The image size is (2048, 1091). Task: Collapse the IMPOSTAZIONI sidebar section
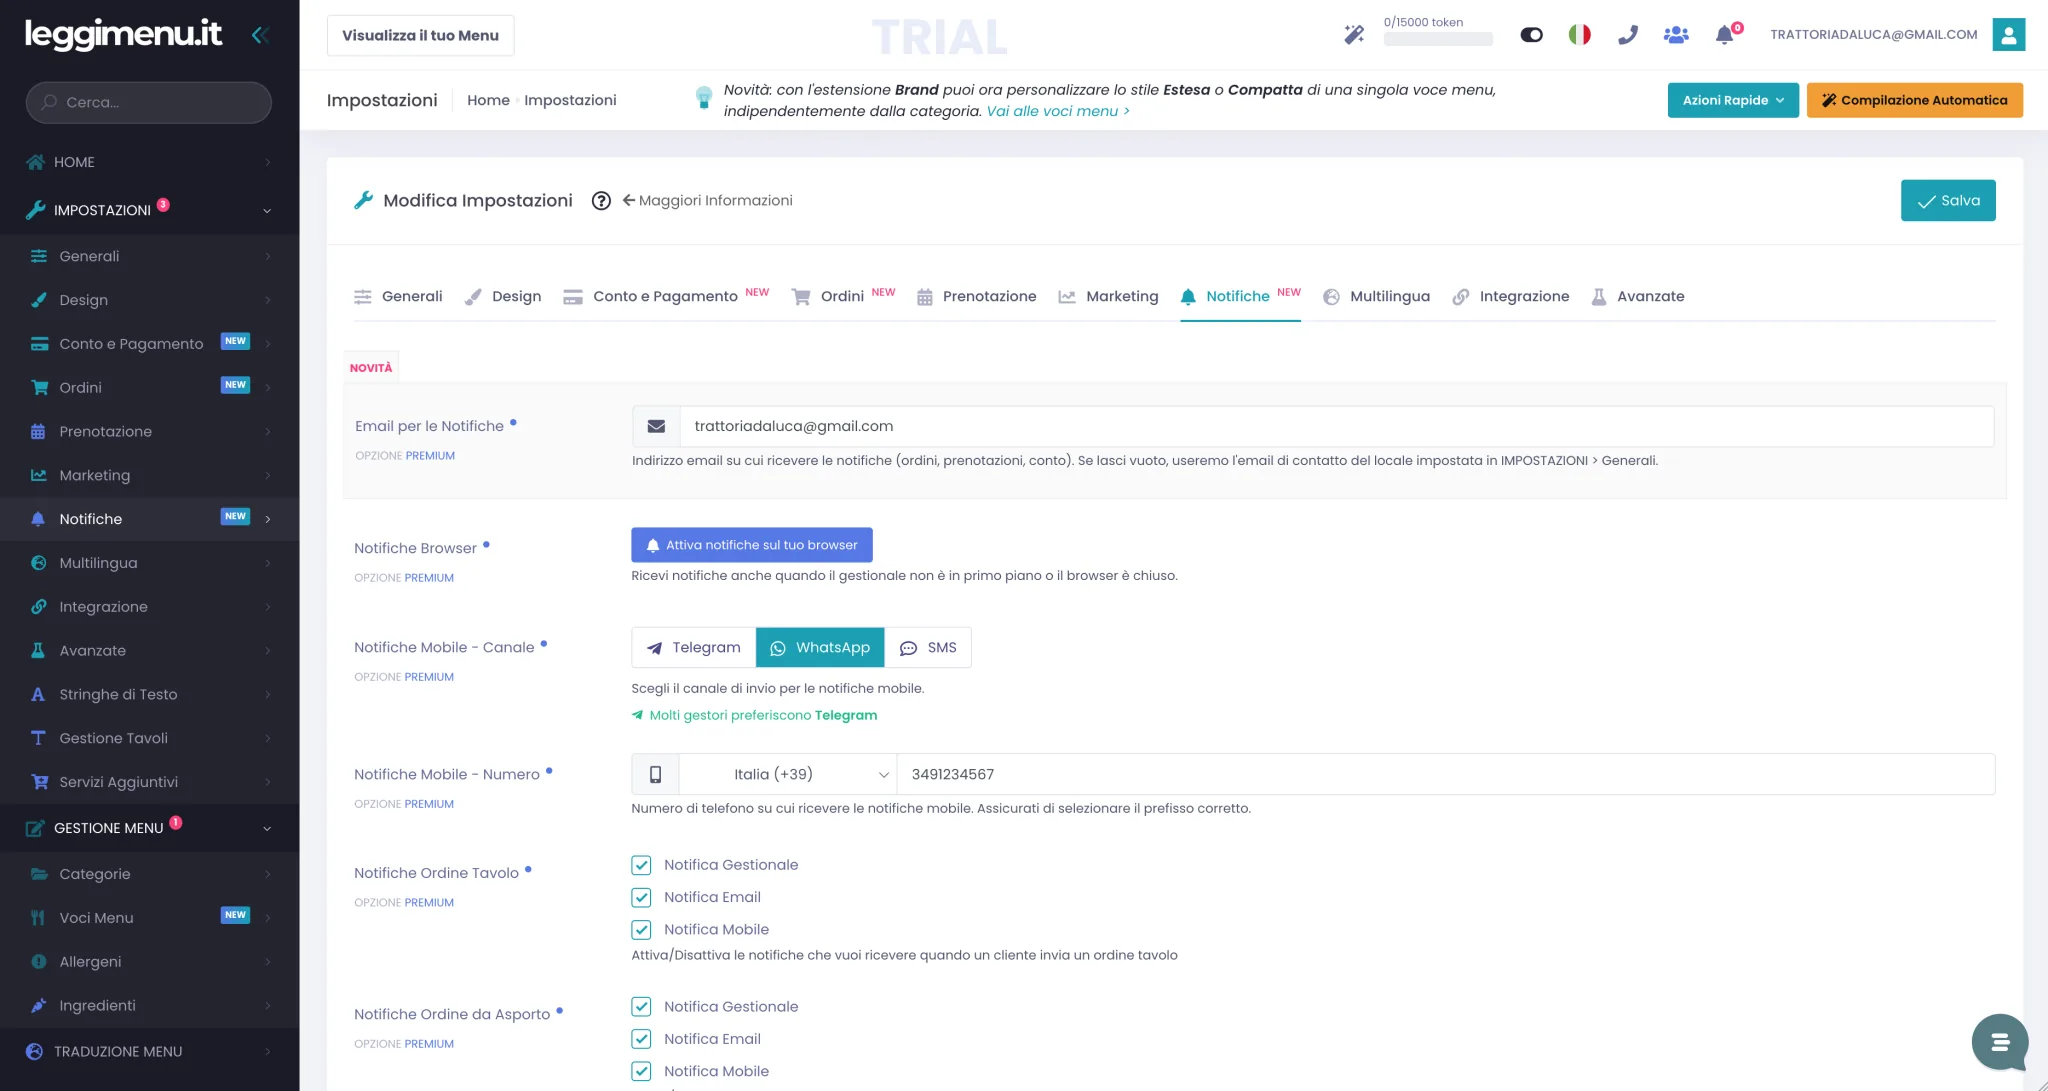click(x=267, y=211)
